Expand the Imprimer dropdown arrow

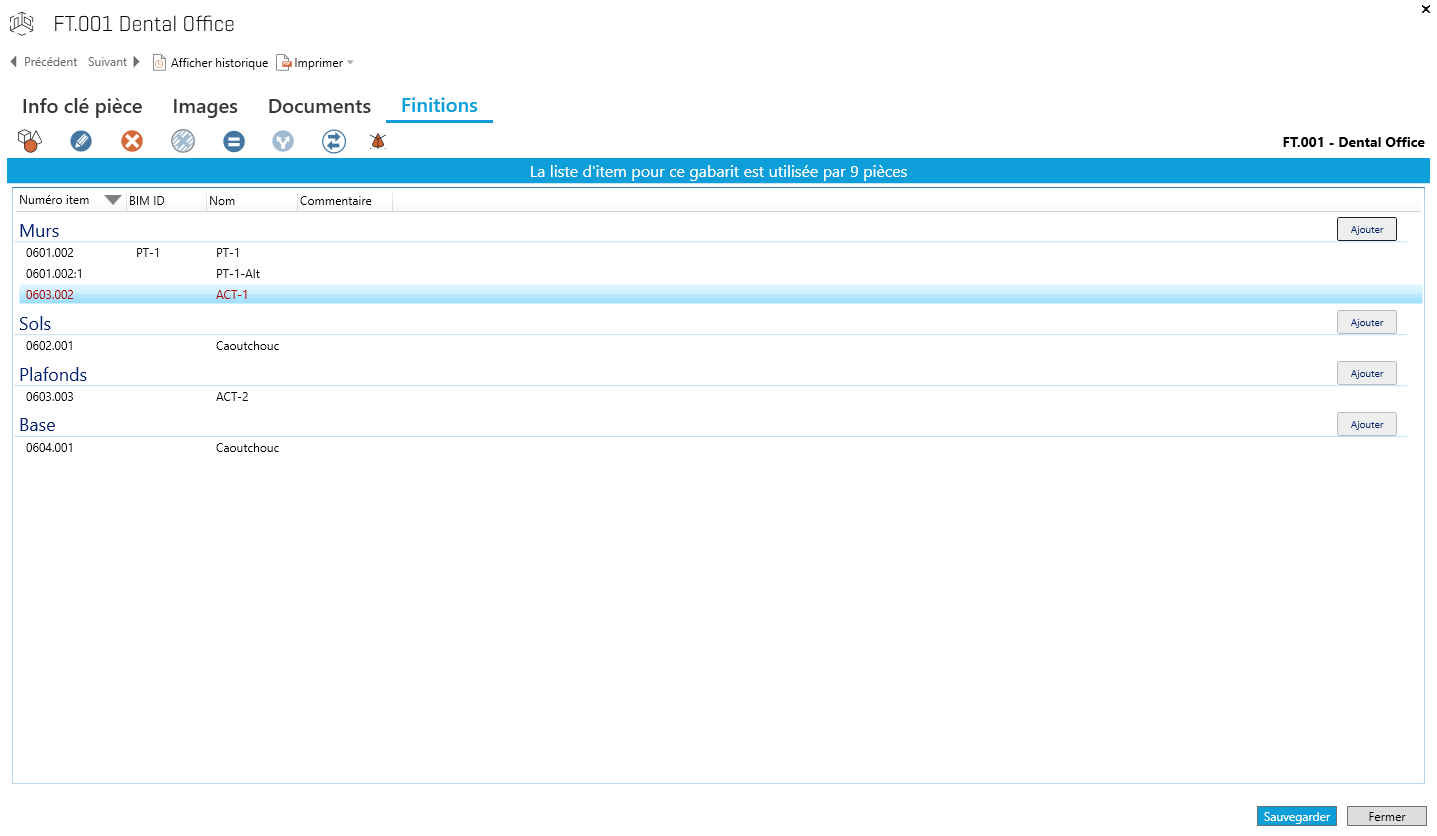point(350,63)
